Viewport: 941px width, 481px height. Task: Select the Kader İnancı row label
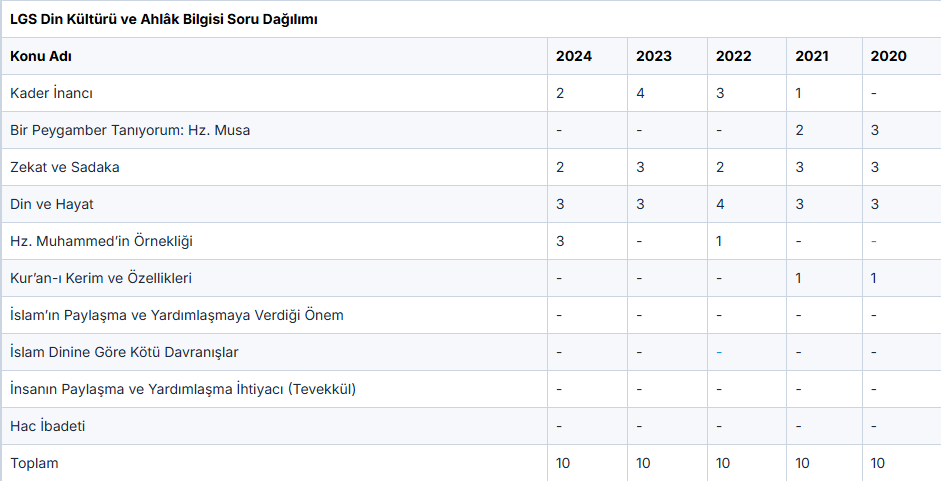[x=51, y=93]
